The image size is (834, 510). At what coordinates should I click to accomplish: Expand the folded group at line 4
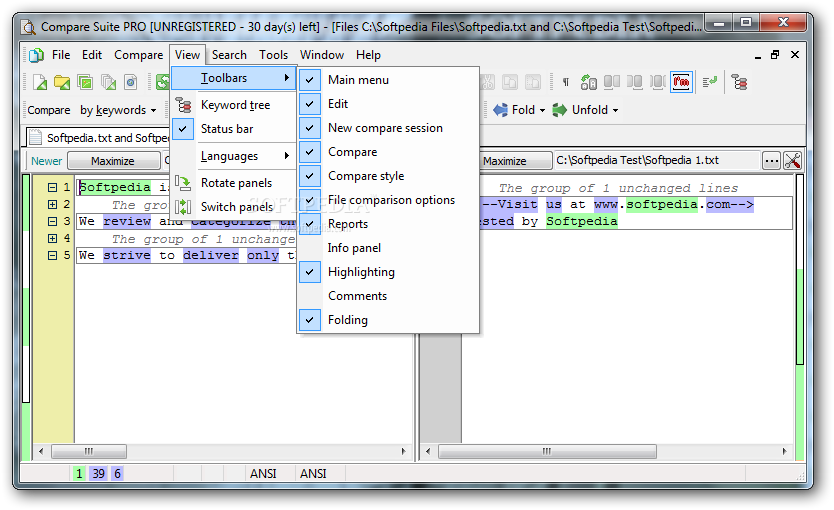(52, 238)
